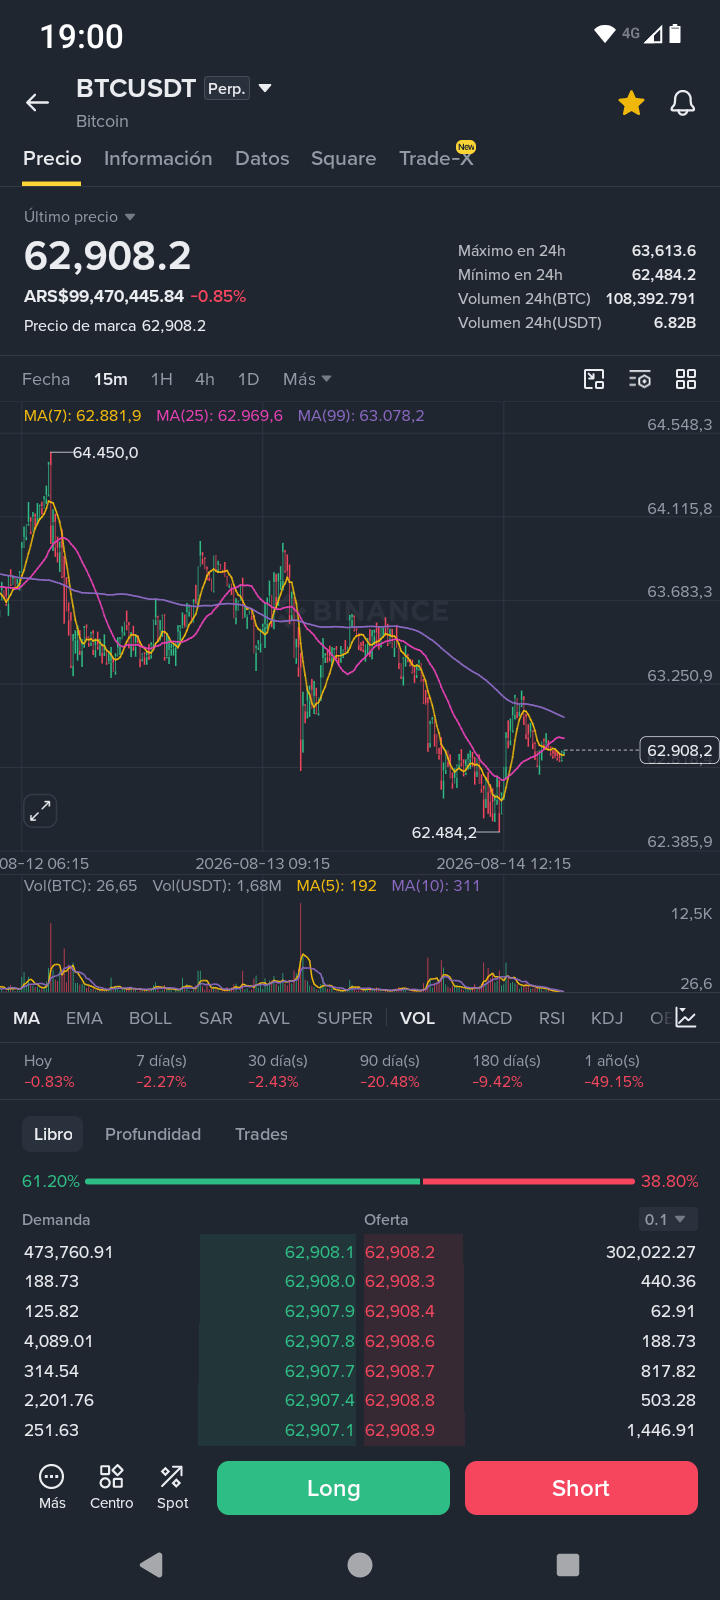Tap bid price 62,907.1

(320, 1430)
